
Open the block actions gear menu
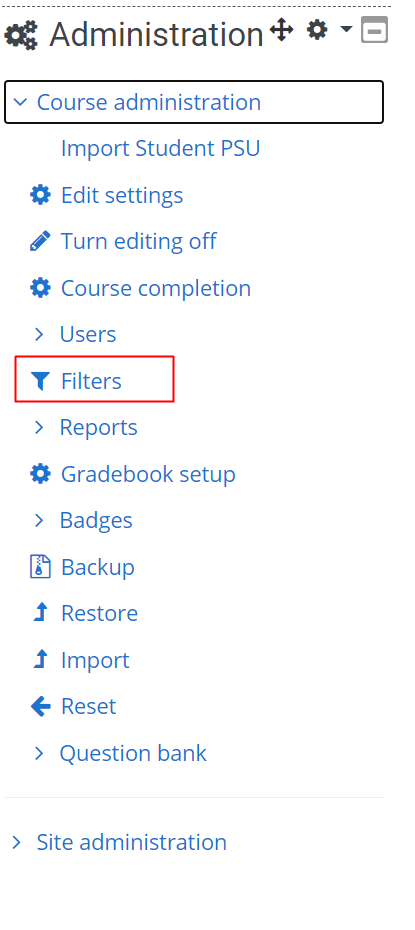[x=328, y=30]
